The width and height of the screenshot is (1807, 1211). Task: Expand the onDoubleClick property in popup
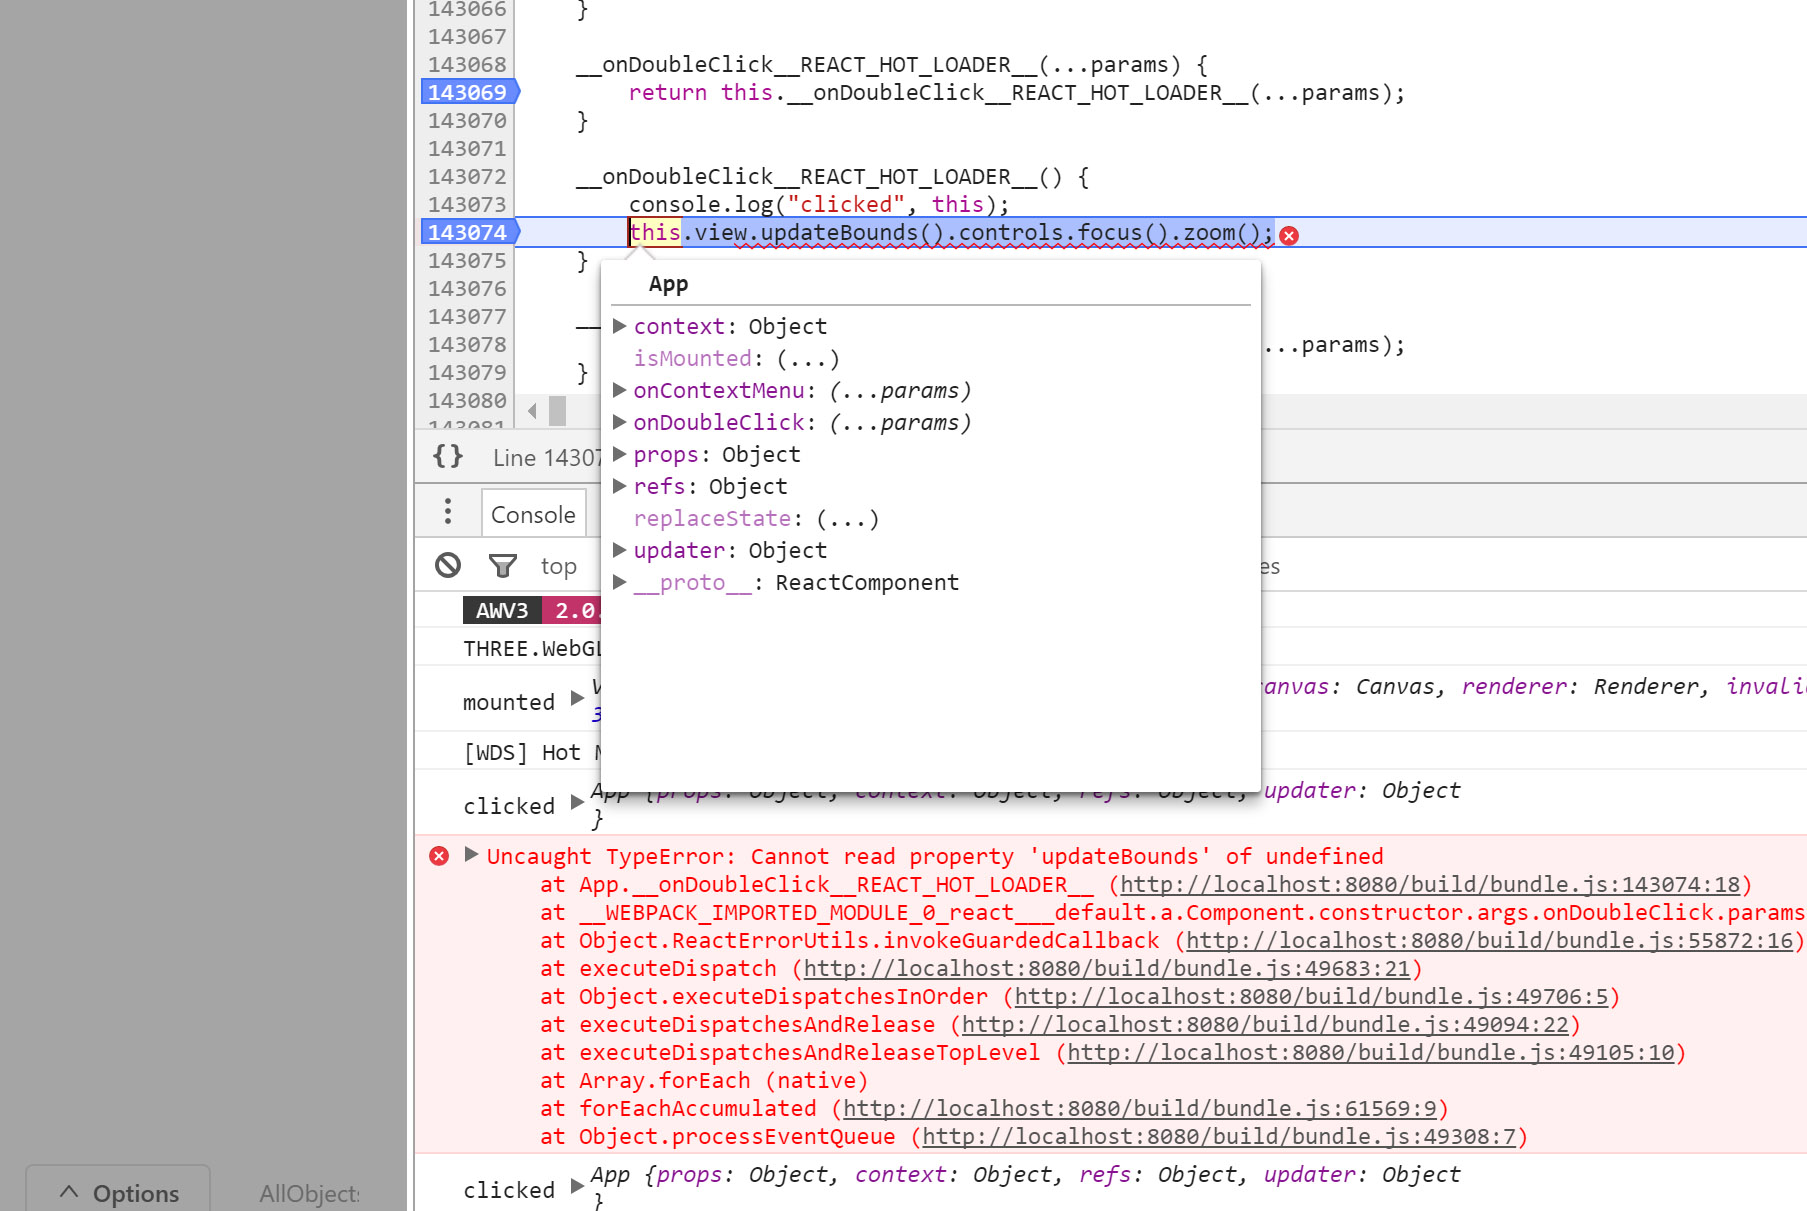[619, 422]
